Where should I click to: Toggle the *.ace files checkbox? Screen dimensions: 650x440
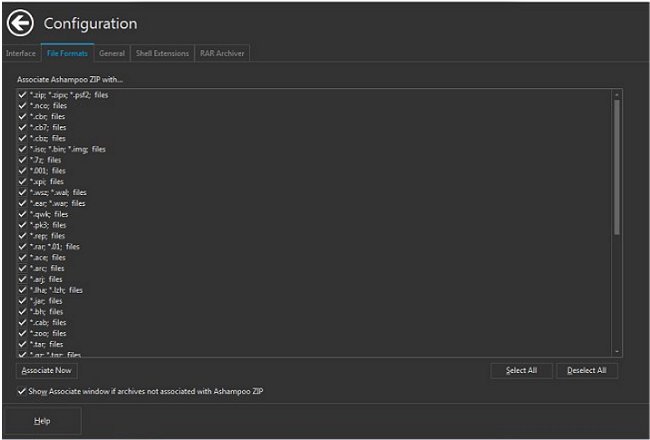coord(23,257)
